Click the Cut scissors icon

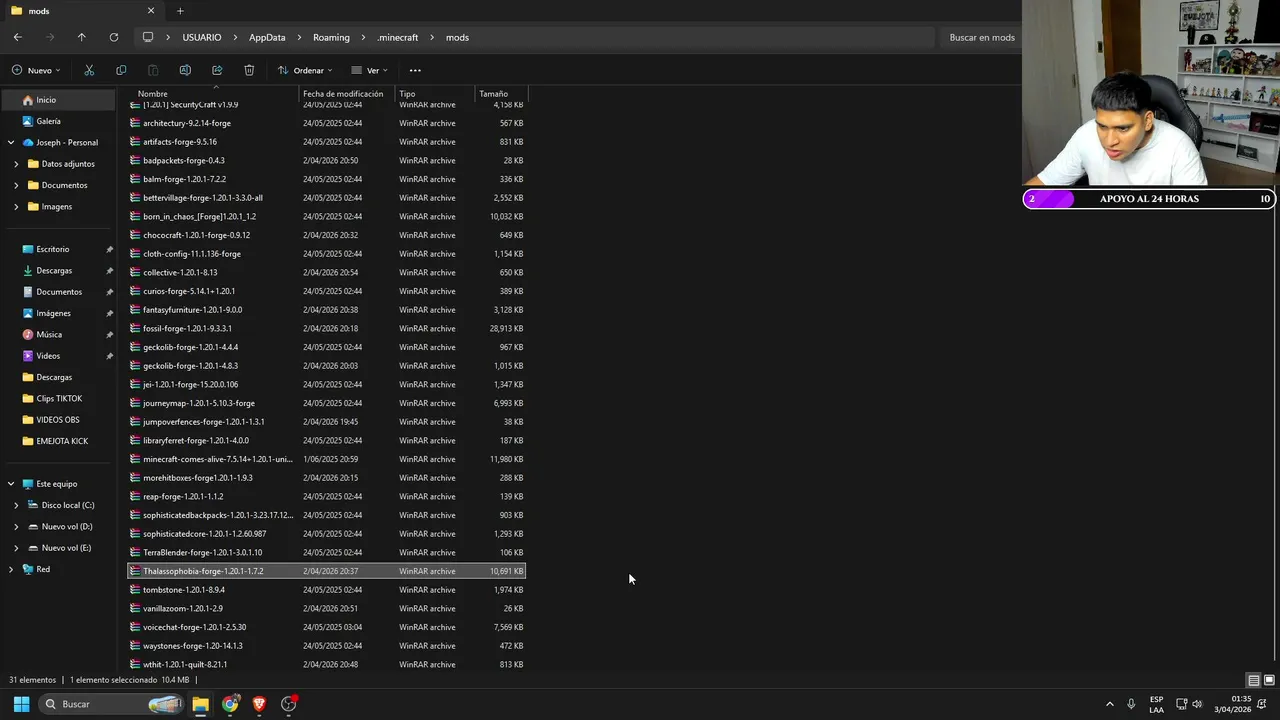pos(89,70)
